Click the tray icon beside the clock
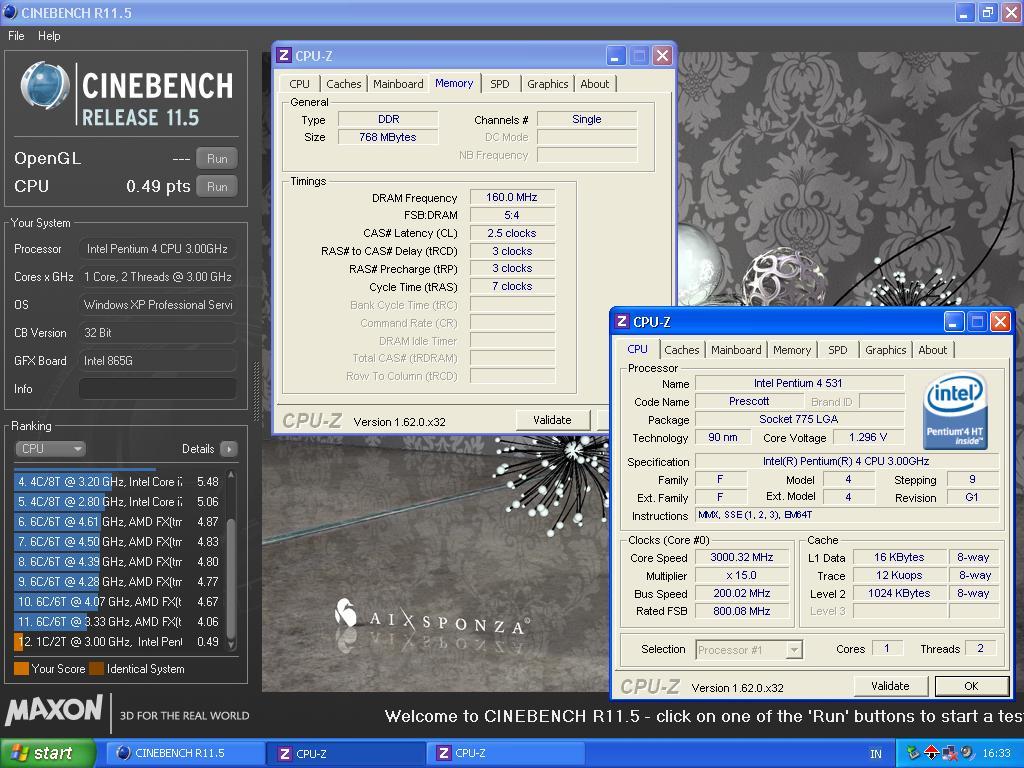1024x768 pixels. [x=966, y=753]
